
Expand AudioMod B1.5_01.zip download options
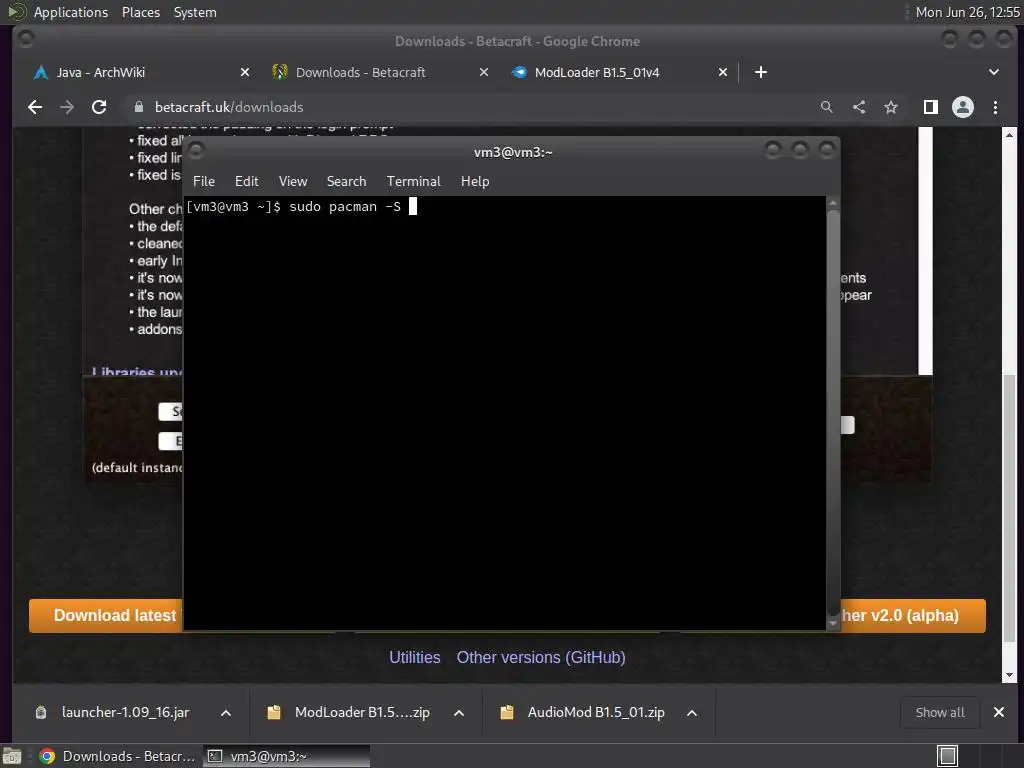point(692,713)
